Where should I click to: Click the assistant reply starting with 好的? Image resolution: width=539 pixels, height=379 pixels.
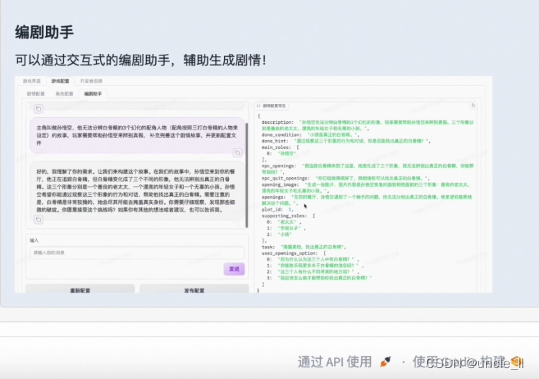pyautogui.click(x=136, y=190)
